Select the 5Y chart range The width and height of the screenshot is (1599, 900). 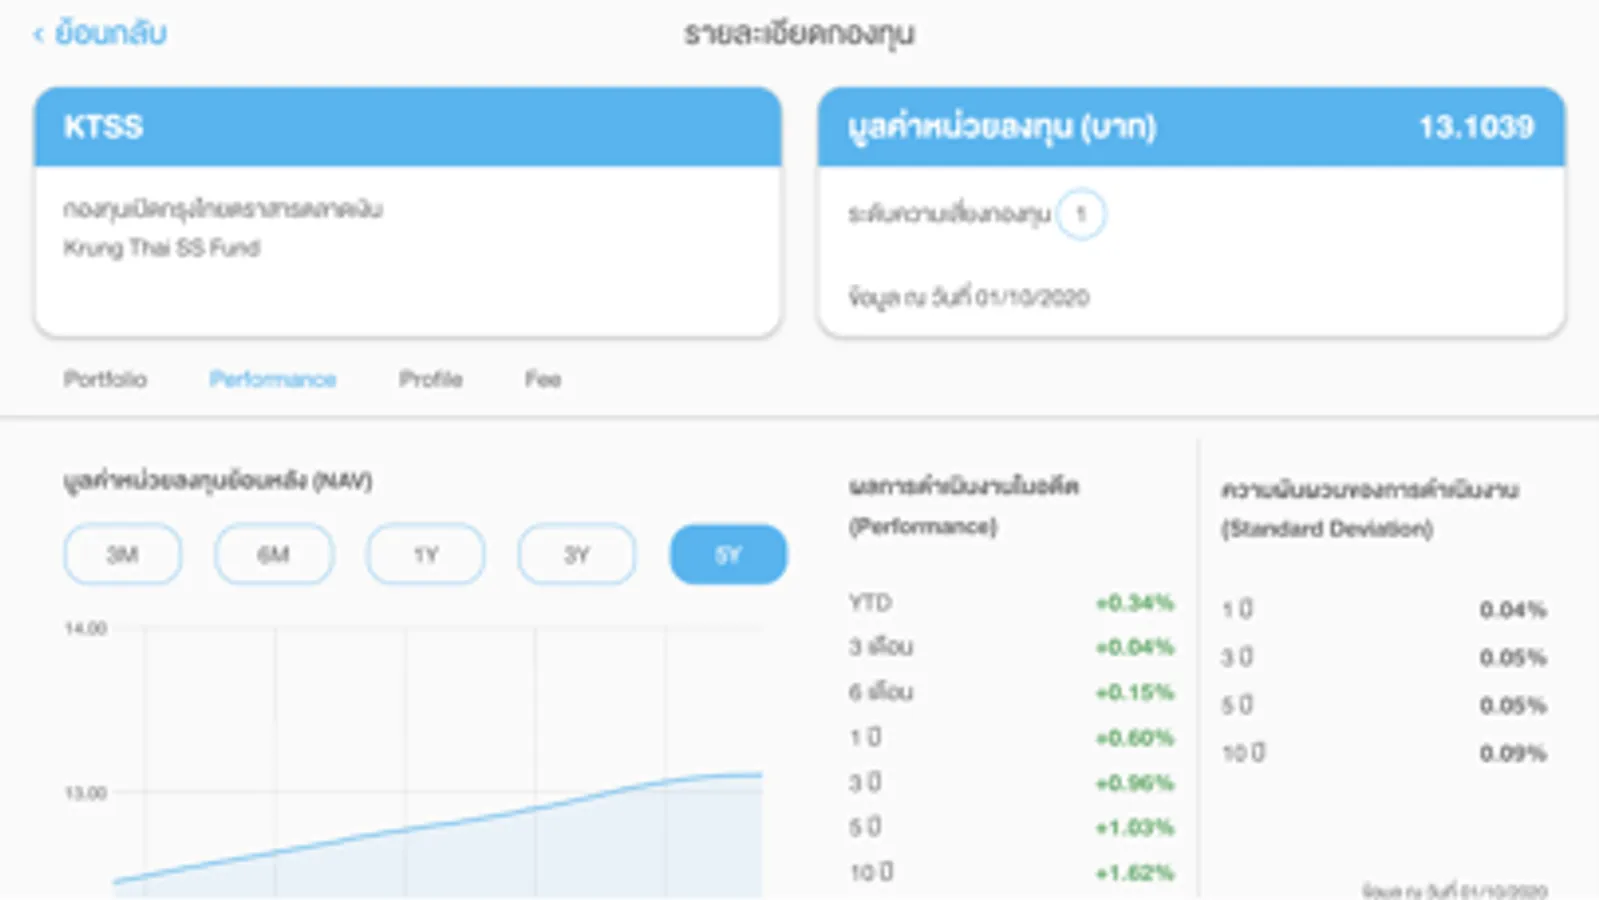click(728, 554)
